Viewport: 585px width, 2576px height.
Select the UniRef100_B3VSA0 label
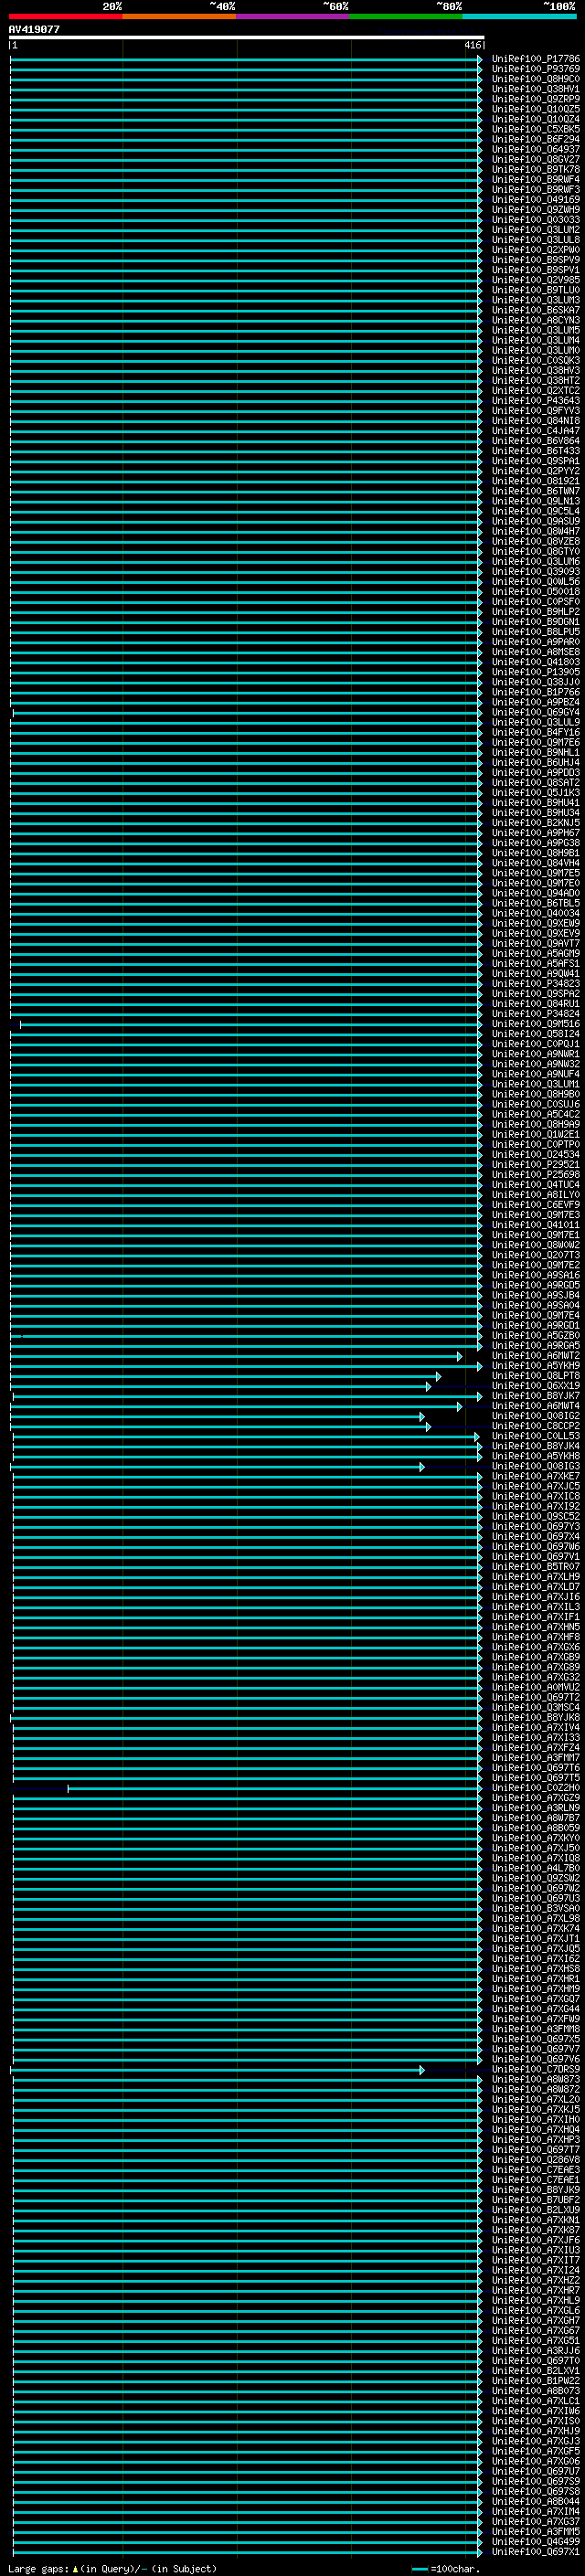pos(536,1908)
